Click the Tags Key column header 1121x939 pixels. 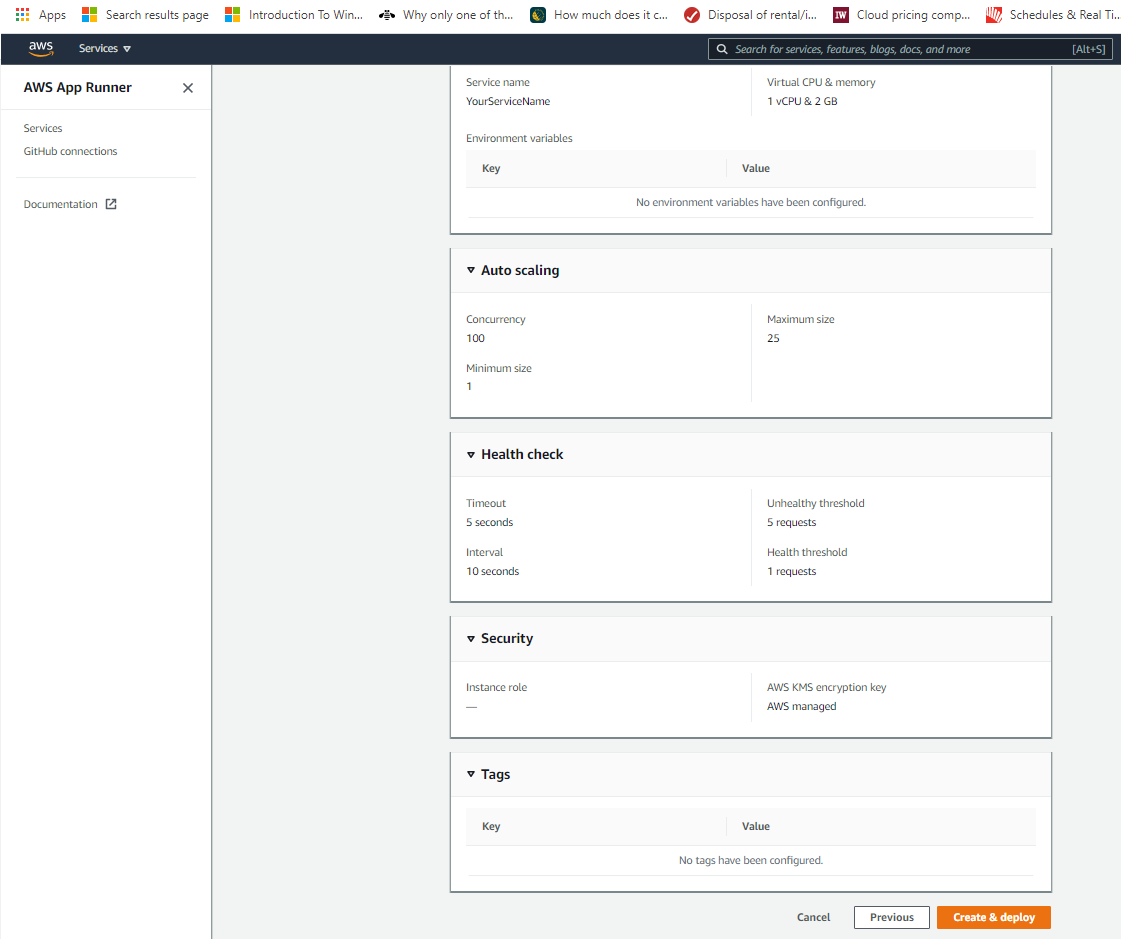coord(491,827)
